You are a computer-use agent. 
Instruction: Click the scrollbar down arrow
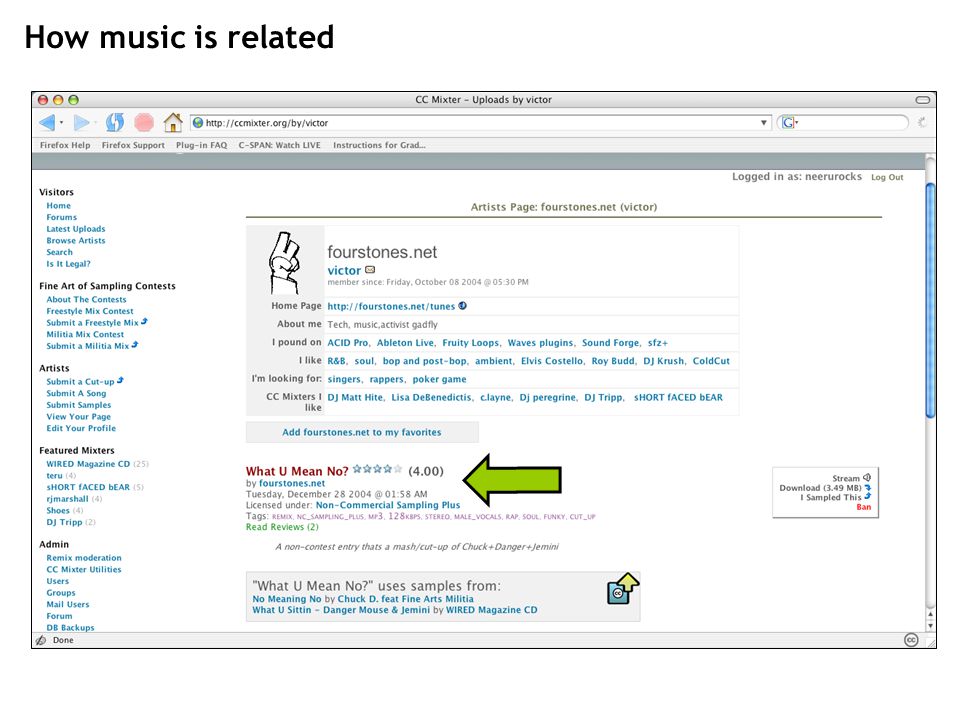(x=930, y=626)
